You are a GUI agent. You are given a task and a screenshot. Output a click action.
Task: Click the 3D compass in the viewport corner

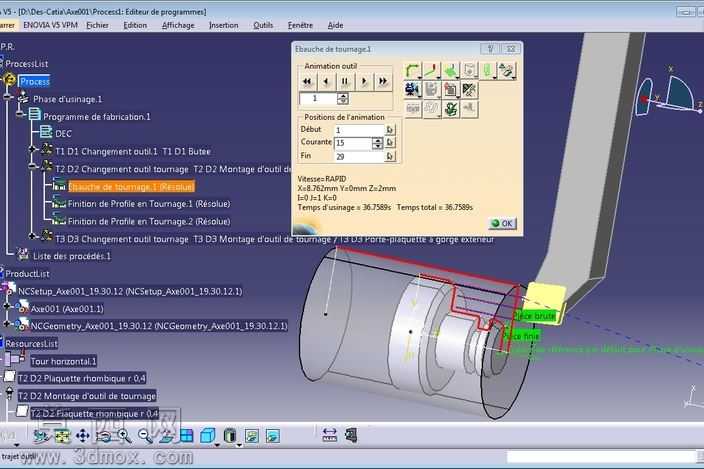tap(669, 95)
